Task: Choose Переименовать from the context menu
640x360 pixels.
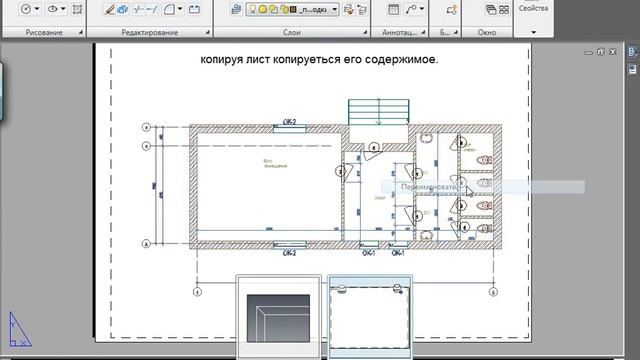Action: pyautogui.click(x=483, y=187)
